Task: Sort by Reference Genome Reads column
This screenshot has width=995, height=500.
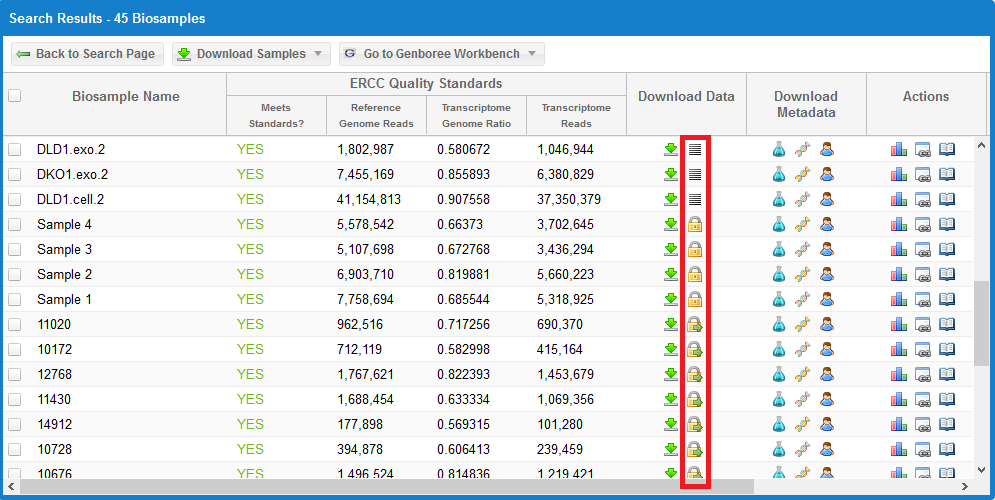Action: coord(376,115)
